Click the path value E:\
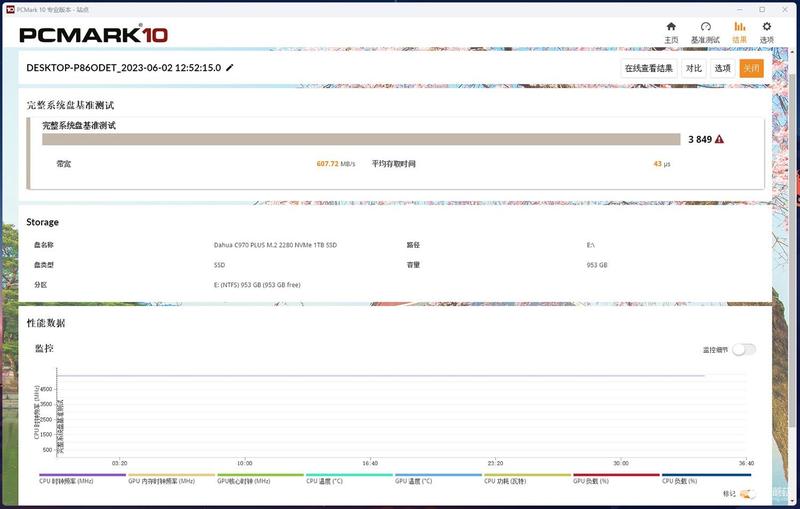 [590, 245]
